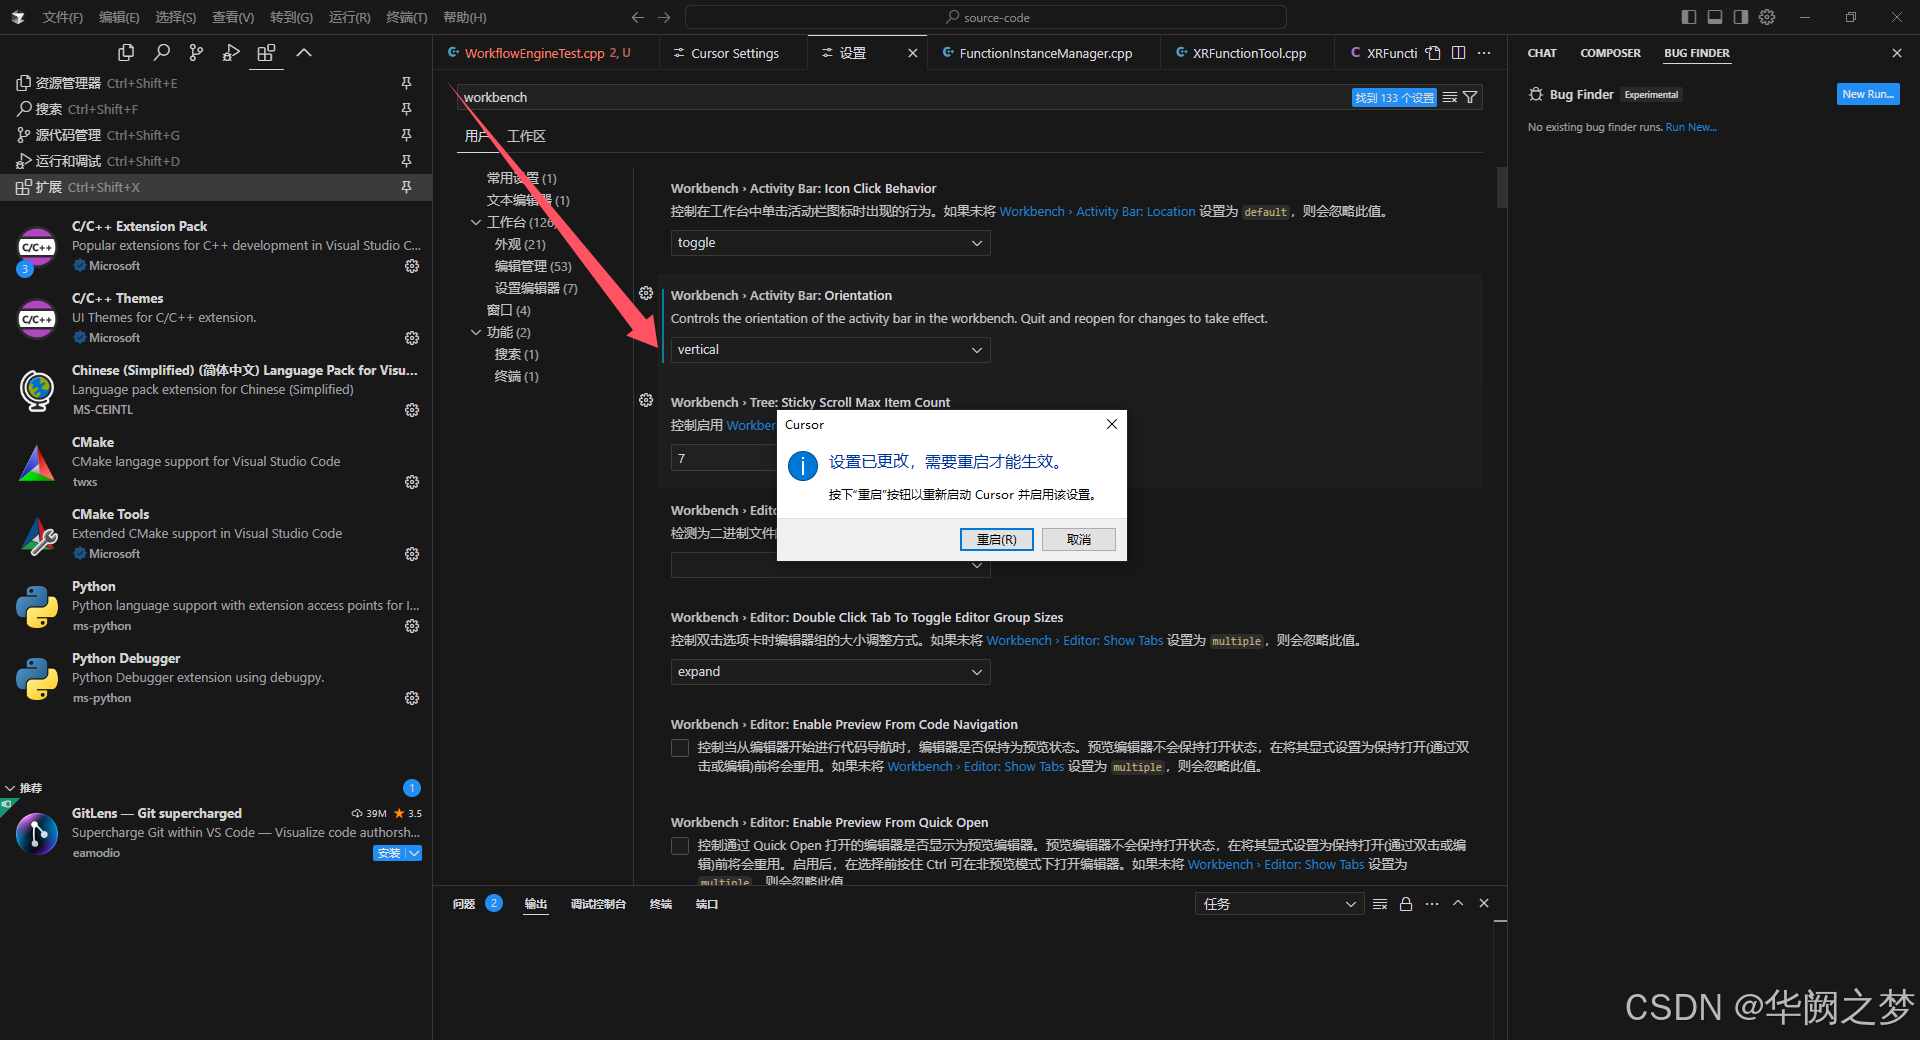The image size is (1920, 1040).
Task: Open the 运行(R) menu
Action: [x=349, y=17]
